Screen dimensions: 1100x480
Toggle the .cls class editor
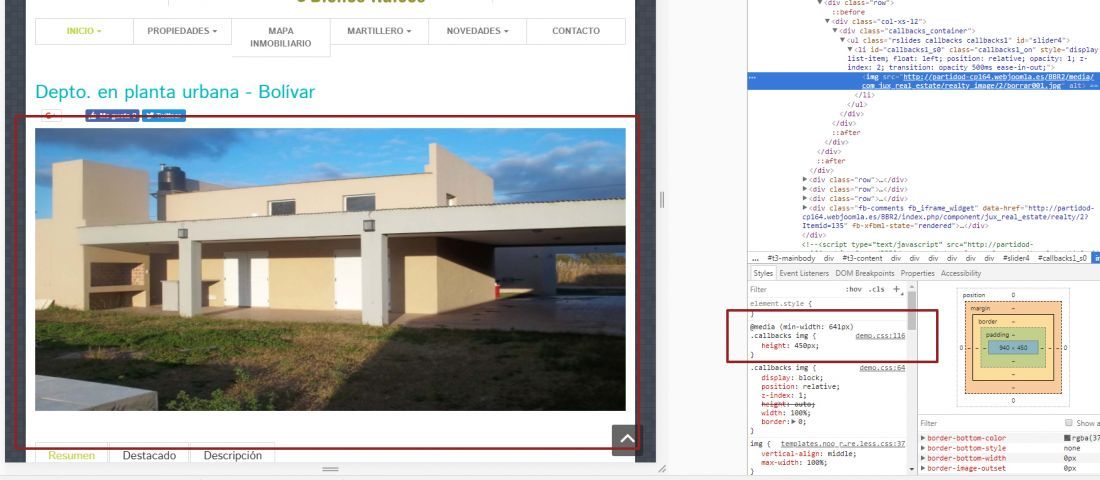[876, 289]
